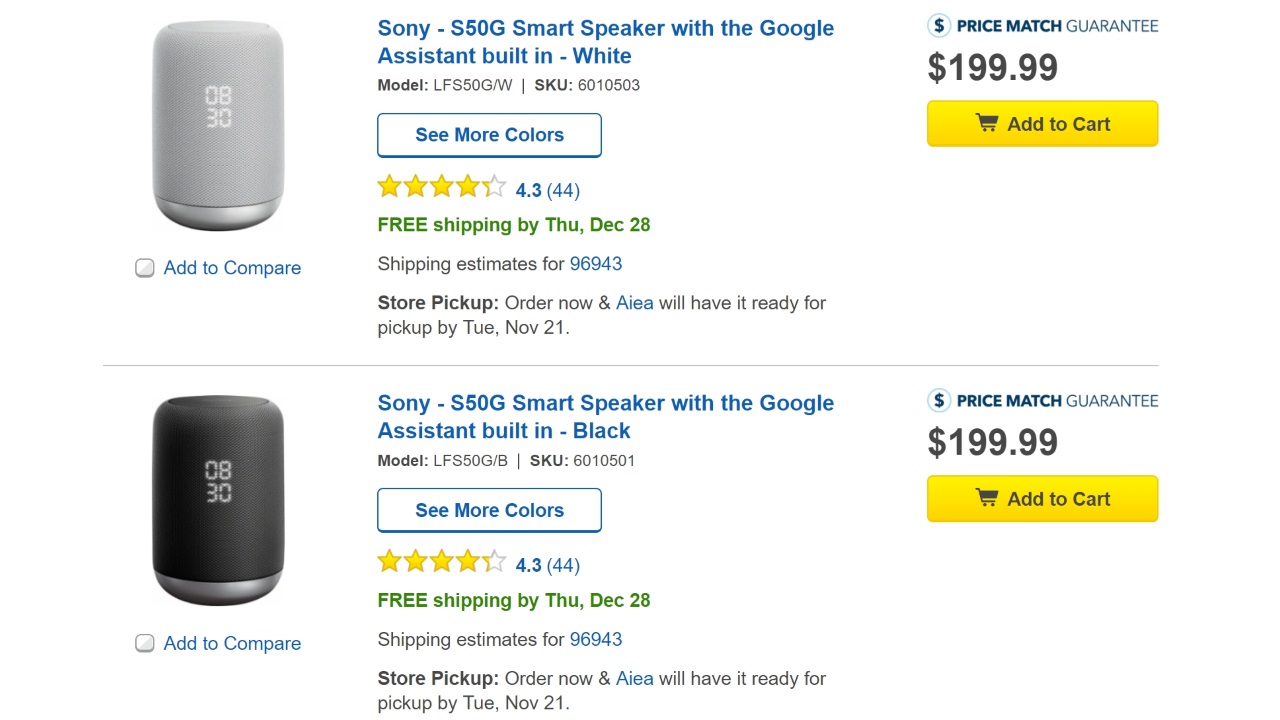The image size is (1280, 720).
Task: Click star rating of Black S50G speaker
Action: click(442, 562)
